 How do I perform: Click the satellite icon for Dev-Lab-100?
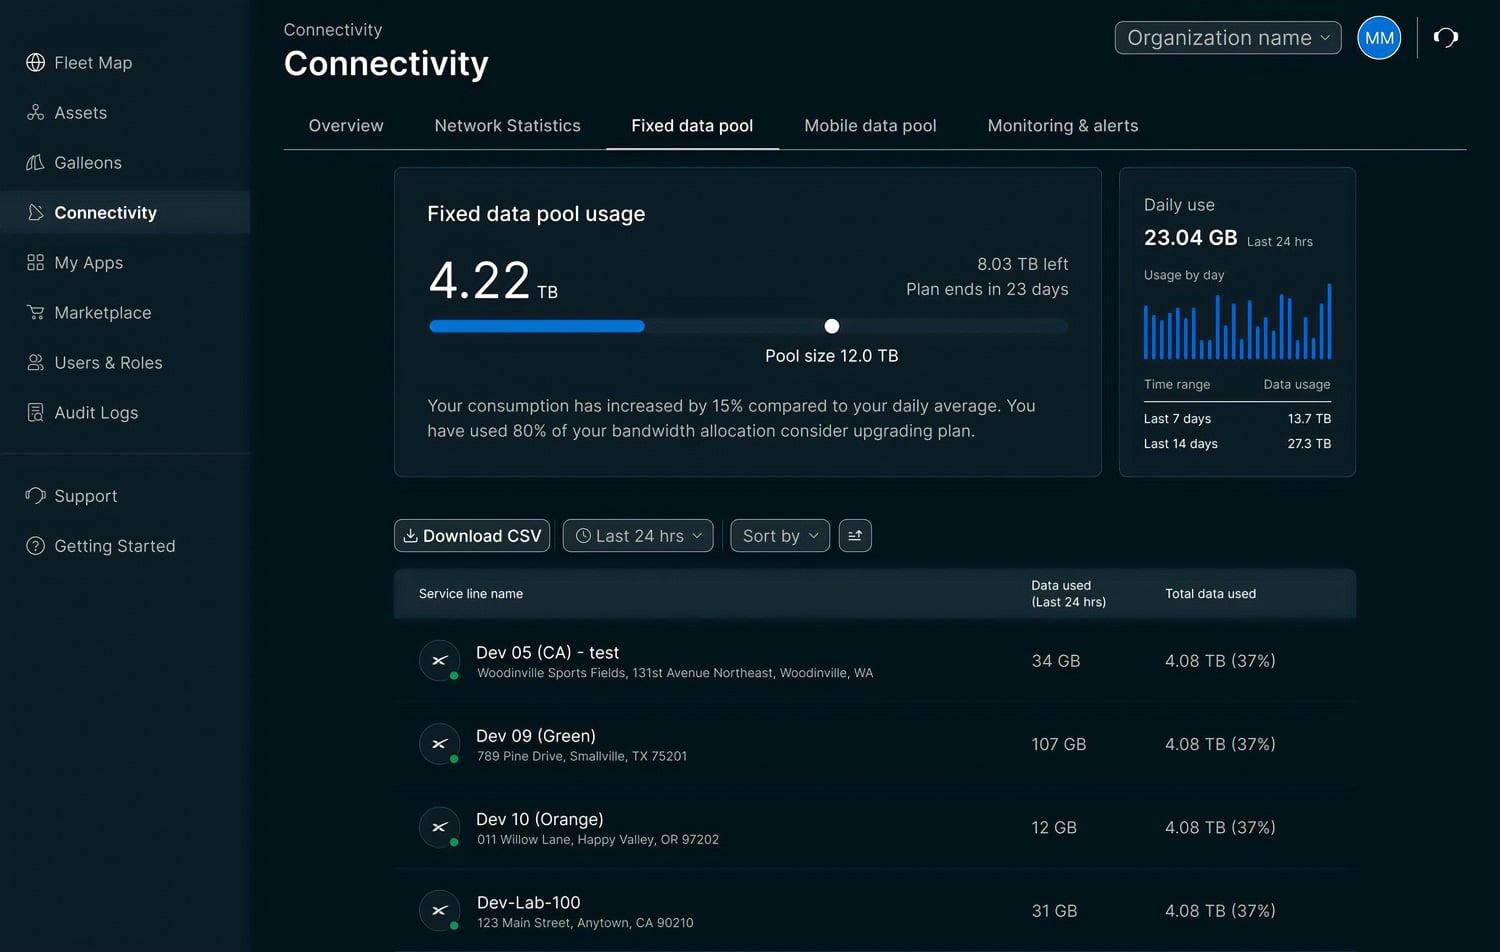click(x=439, y=911)
